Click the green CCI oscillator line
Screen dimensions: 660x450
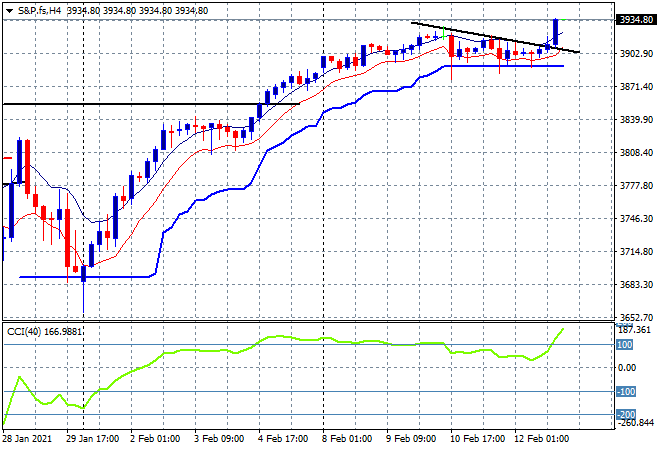pos(200,351)
